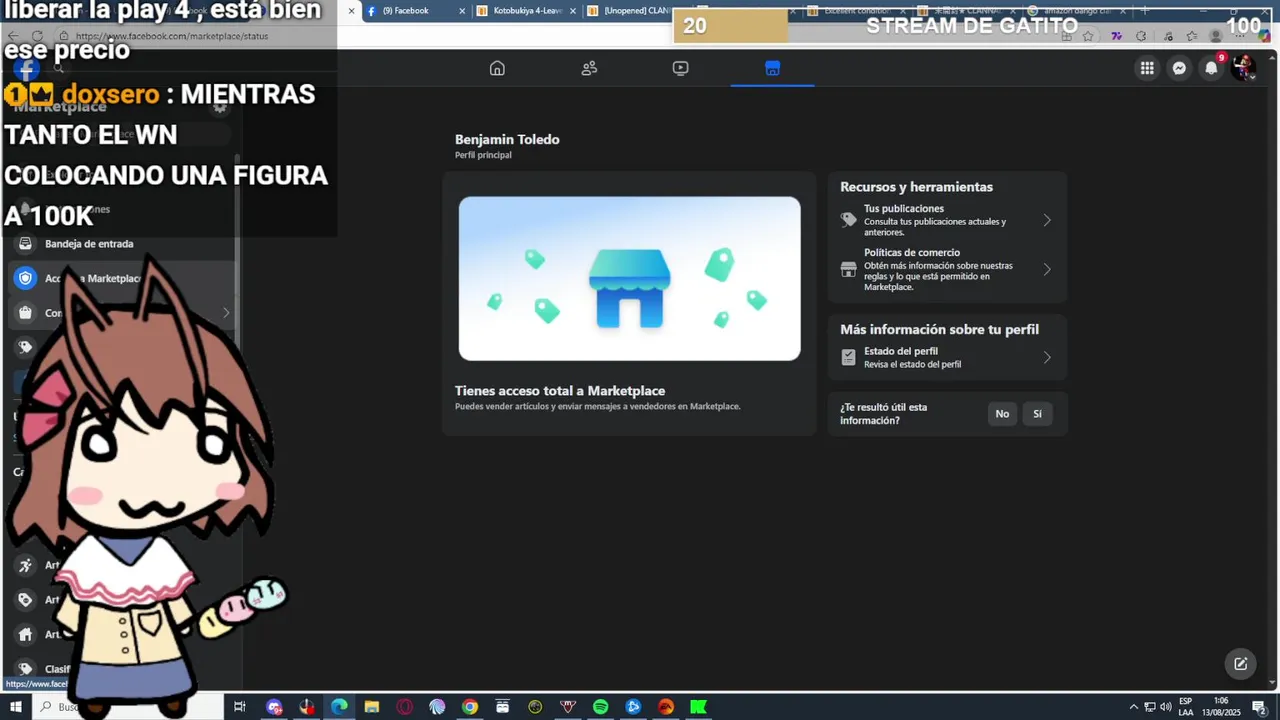Viewport: 1280px width, 720px height.
Task: Click the Facebook logo in header
Action: 26,68
